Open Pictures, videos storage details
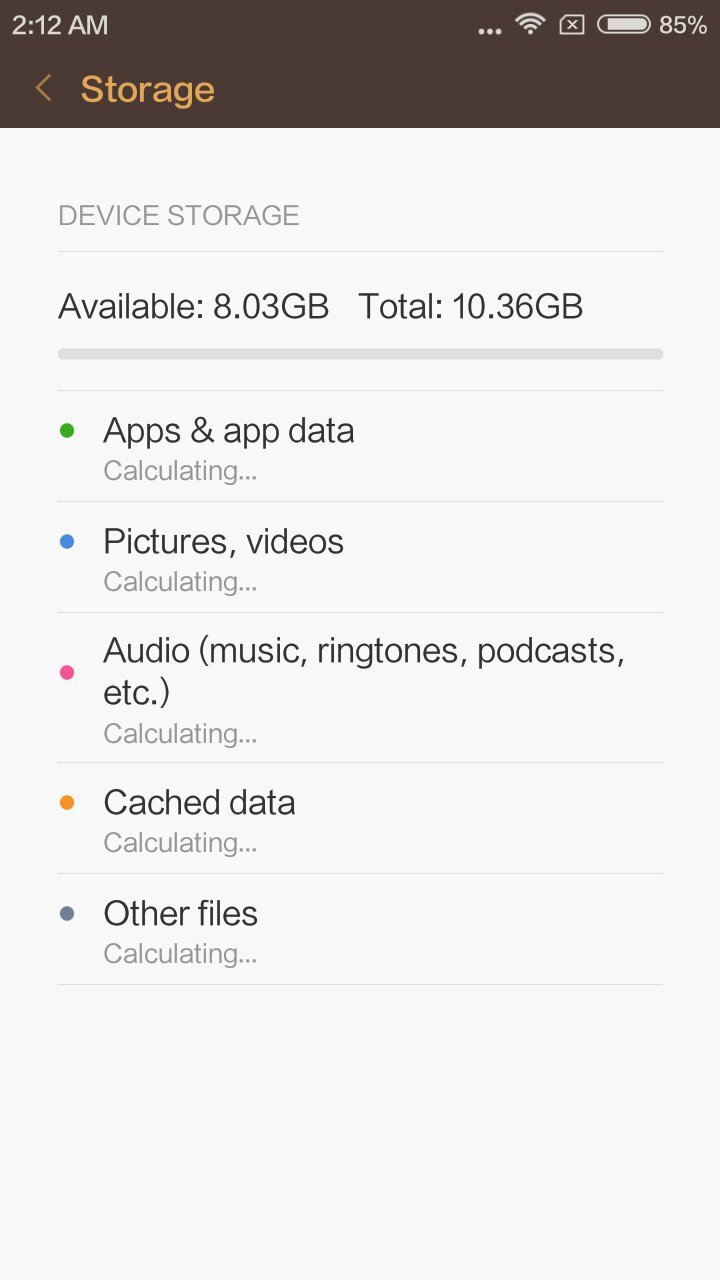 click(x=360, y=557)
